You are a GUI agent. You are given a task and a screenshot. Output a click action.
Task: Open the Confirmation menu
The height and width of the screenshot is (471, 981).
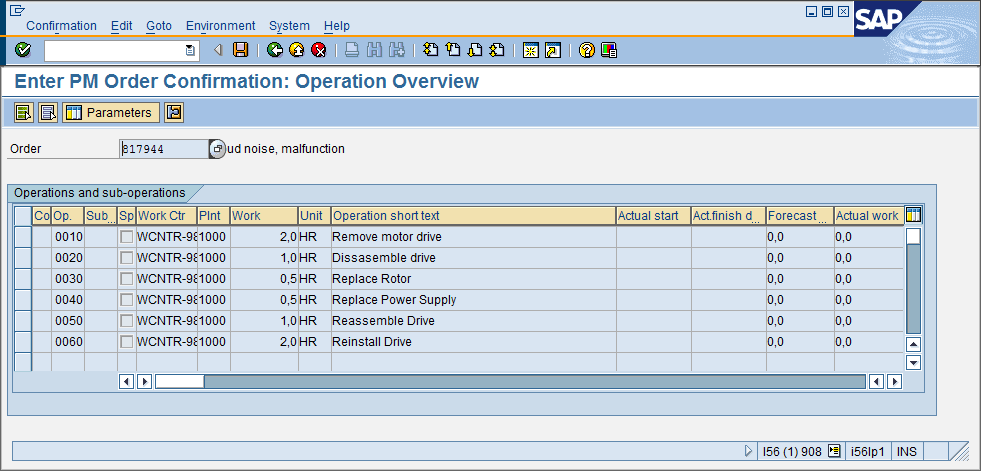tap(61, 26)
